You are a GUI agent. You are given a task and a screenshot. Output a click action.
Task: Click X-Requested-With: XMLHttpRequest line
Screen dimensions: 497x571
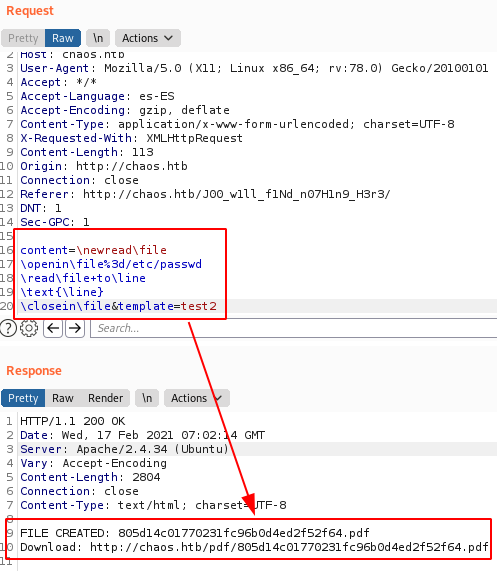[131, 138]
